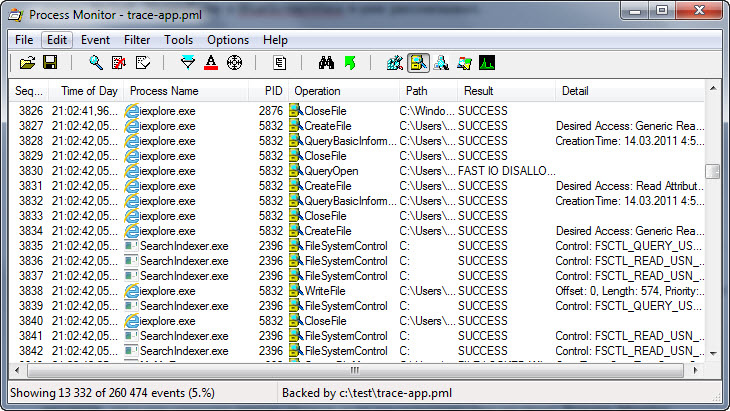Sort by PID column header
Screen dimensions: 730x411
[x=269, y=91]
